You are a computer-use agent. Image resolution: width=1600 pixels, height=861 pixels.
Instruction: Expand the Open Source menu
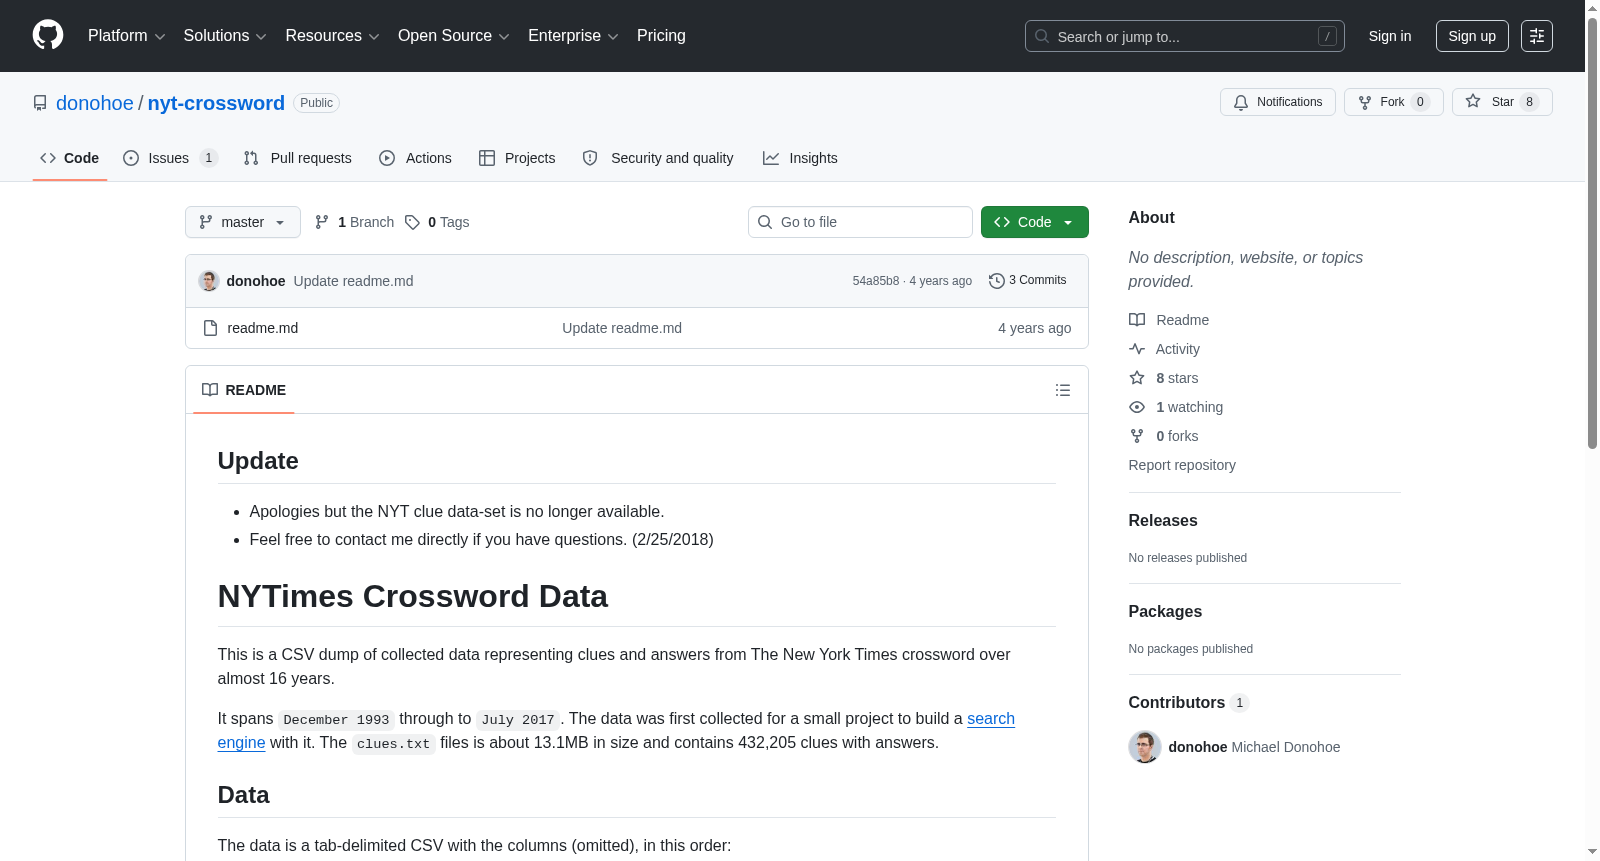[x=454, y=36]
